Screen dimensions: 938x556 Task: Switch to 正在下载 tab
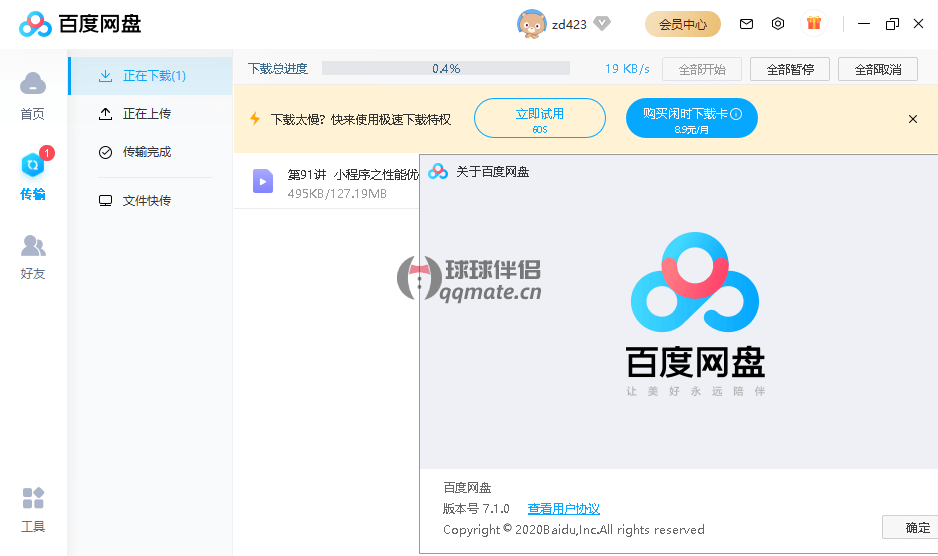tap(150, 76)
